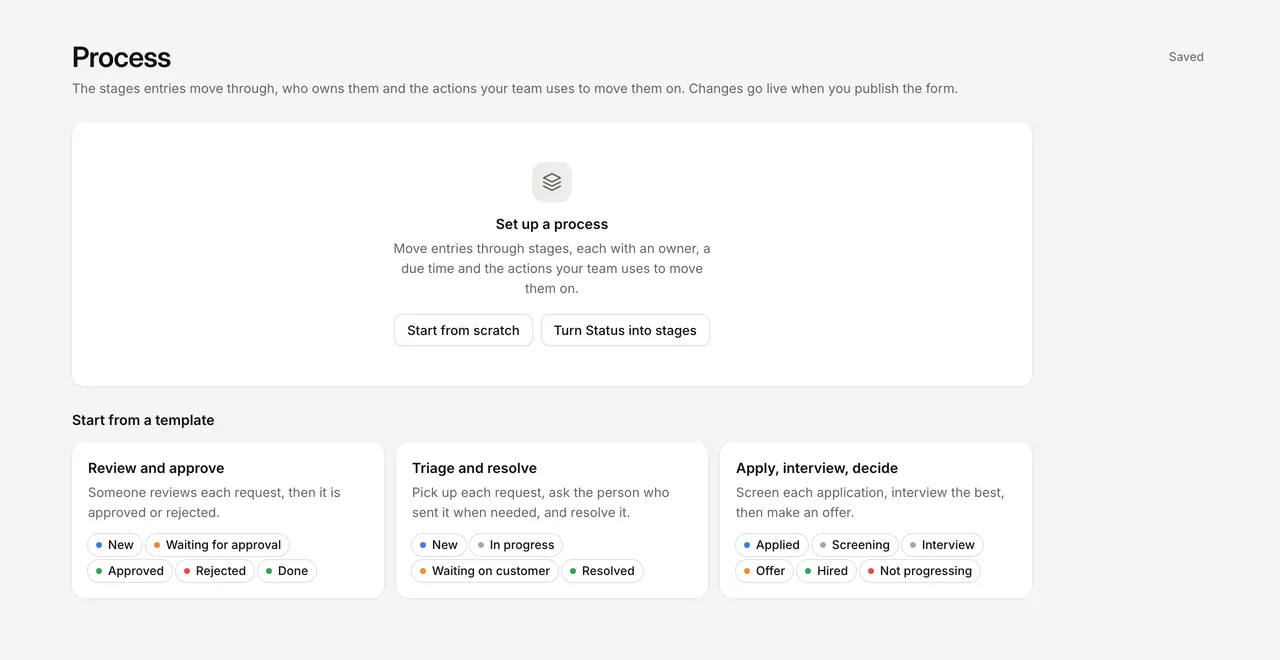Click the New chip in Triage and resolve

tap(439, 545)
